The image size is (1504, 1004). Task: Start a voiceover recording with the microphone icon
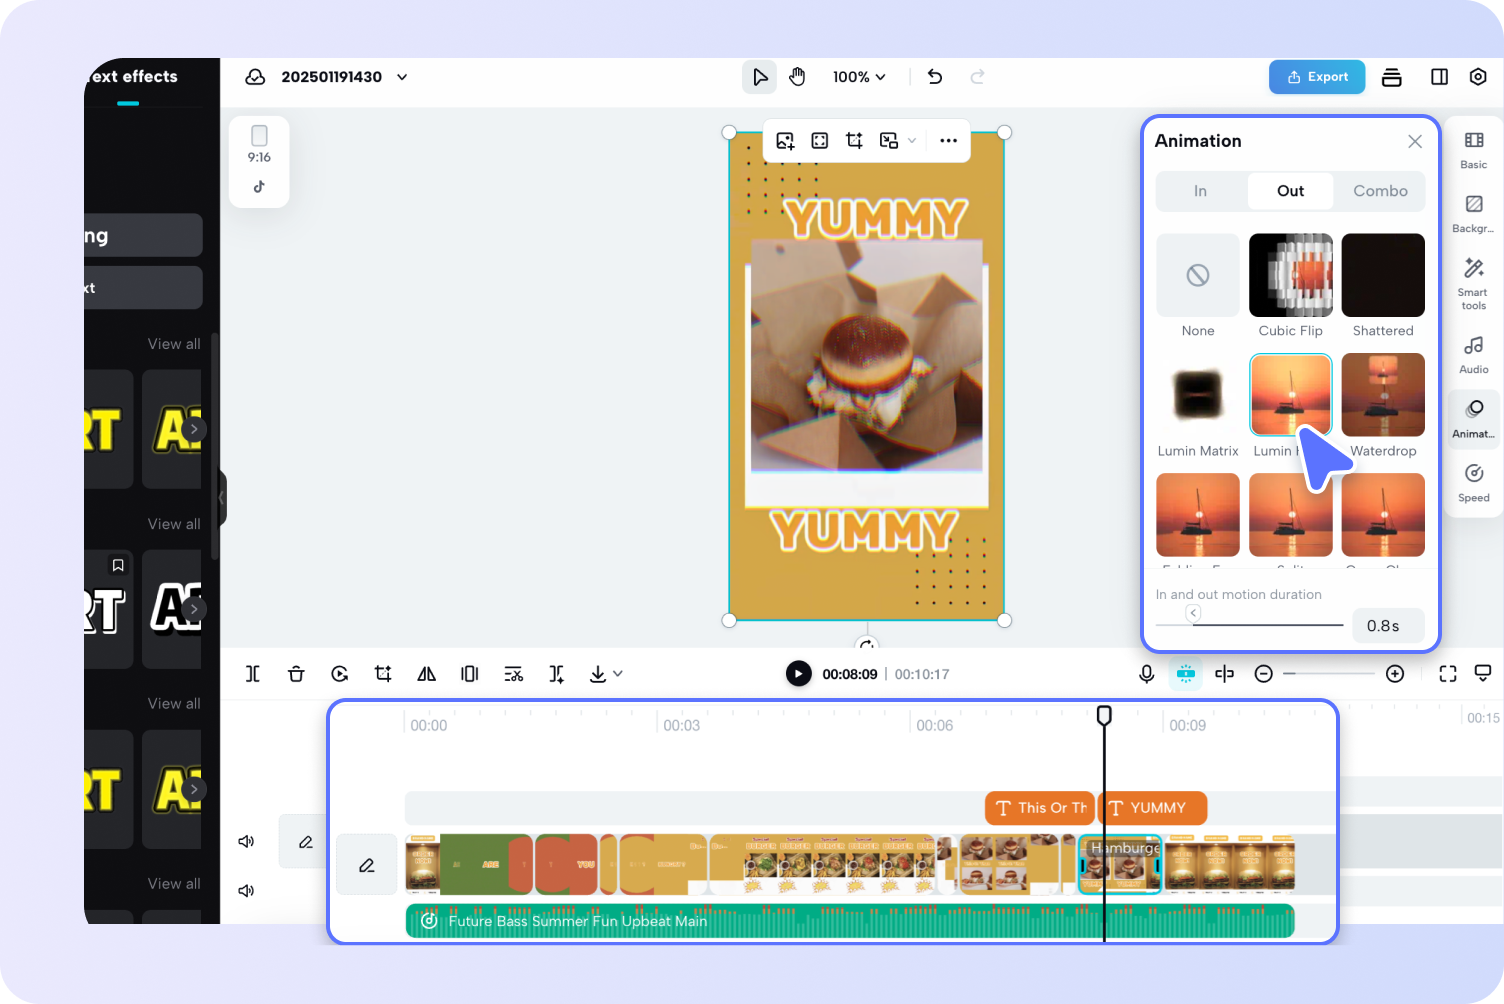[1146, 673]
